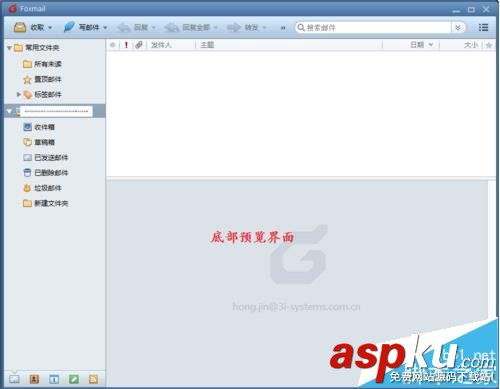This screenshot has width=500, height=389.
Task: Select the mail account row
Action: pos(55,111)
